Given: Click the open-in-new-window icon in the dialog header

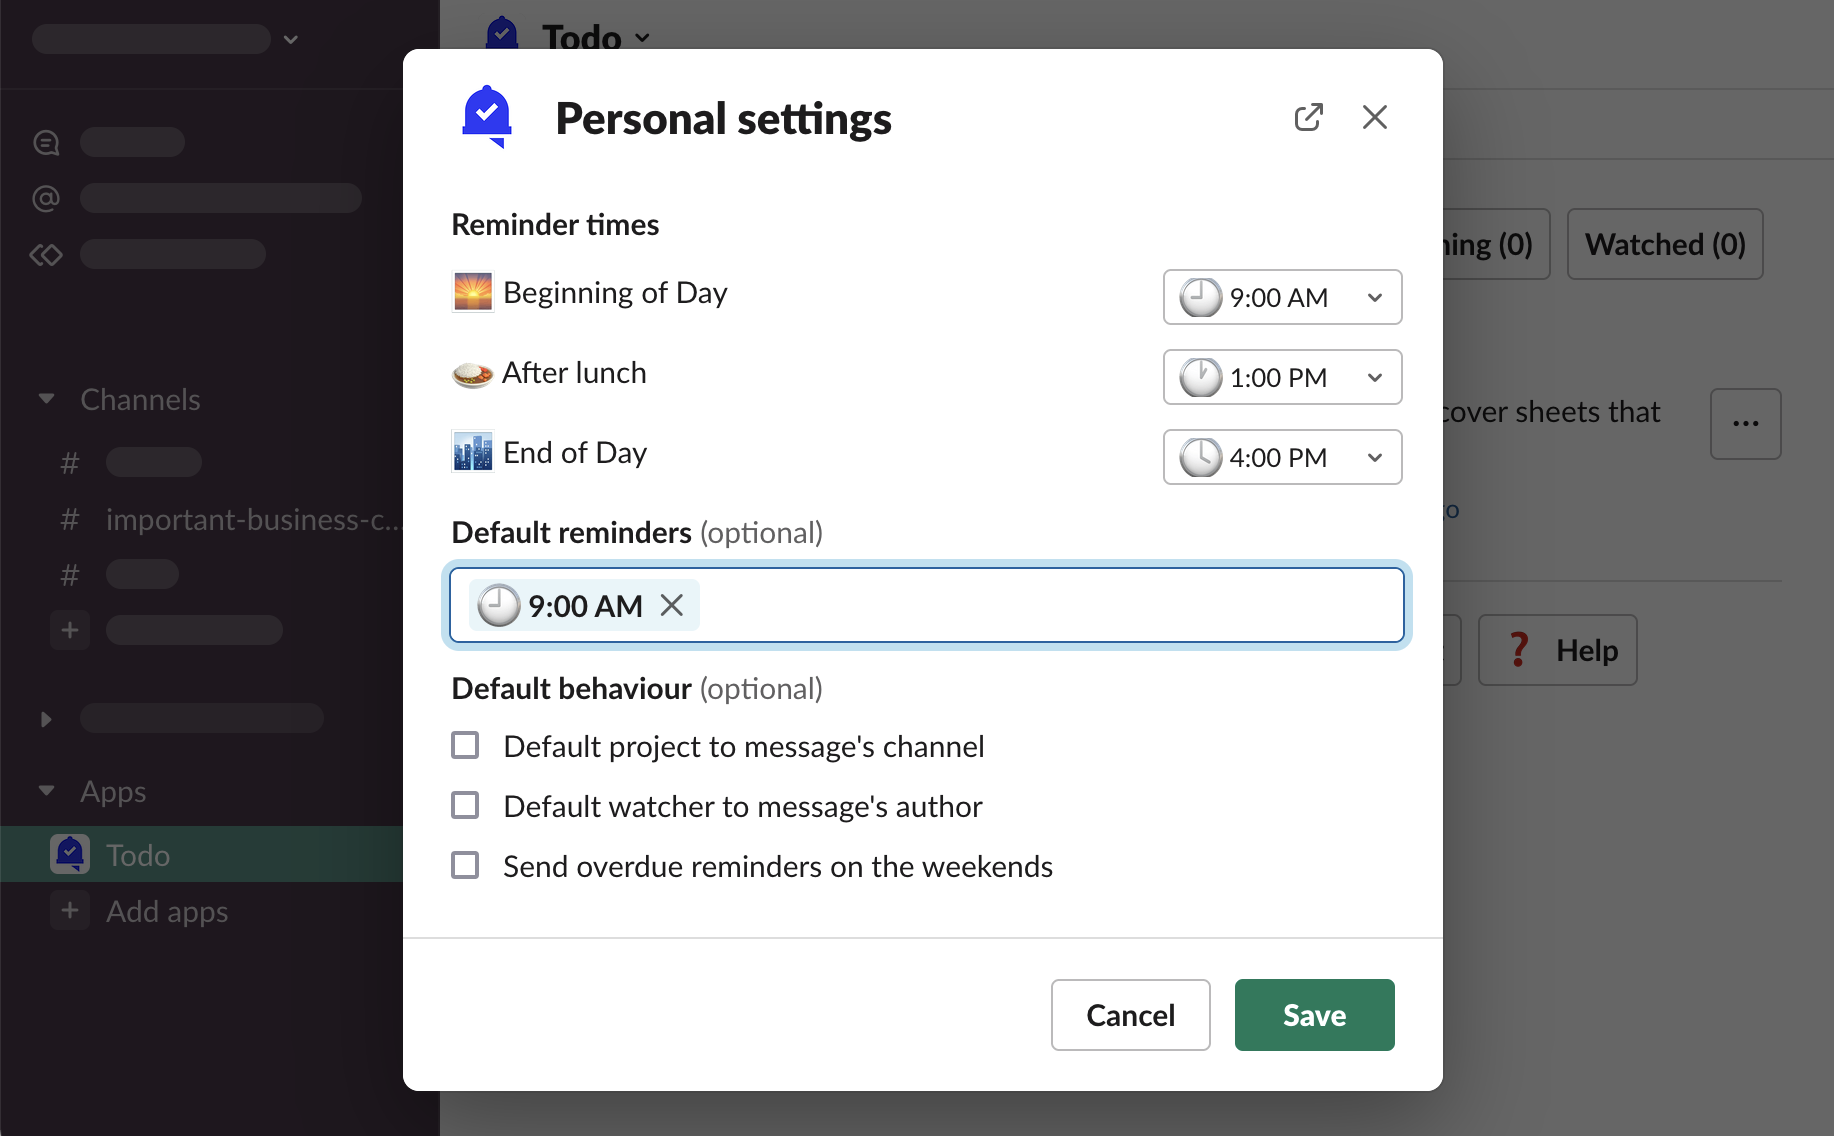Looking at the screenshot, I should point(1308,118).
